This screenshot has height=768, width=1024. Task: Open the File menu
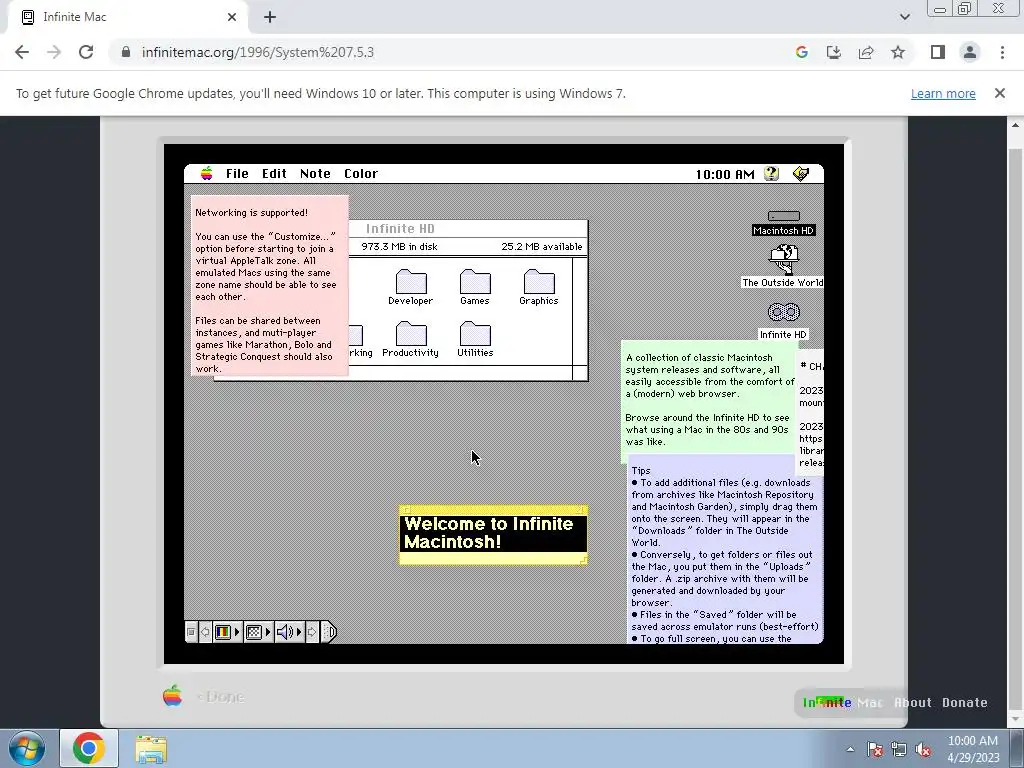pyautogui.click(x=237, y=174)
